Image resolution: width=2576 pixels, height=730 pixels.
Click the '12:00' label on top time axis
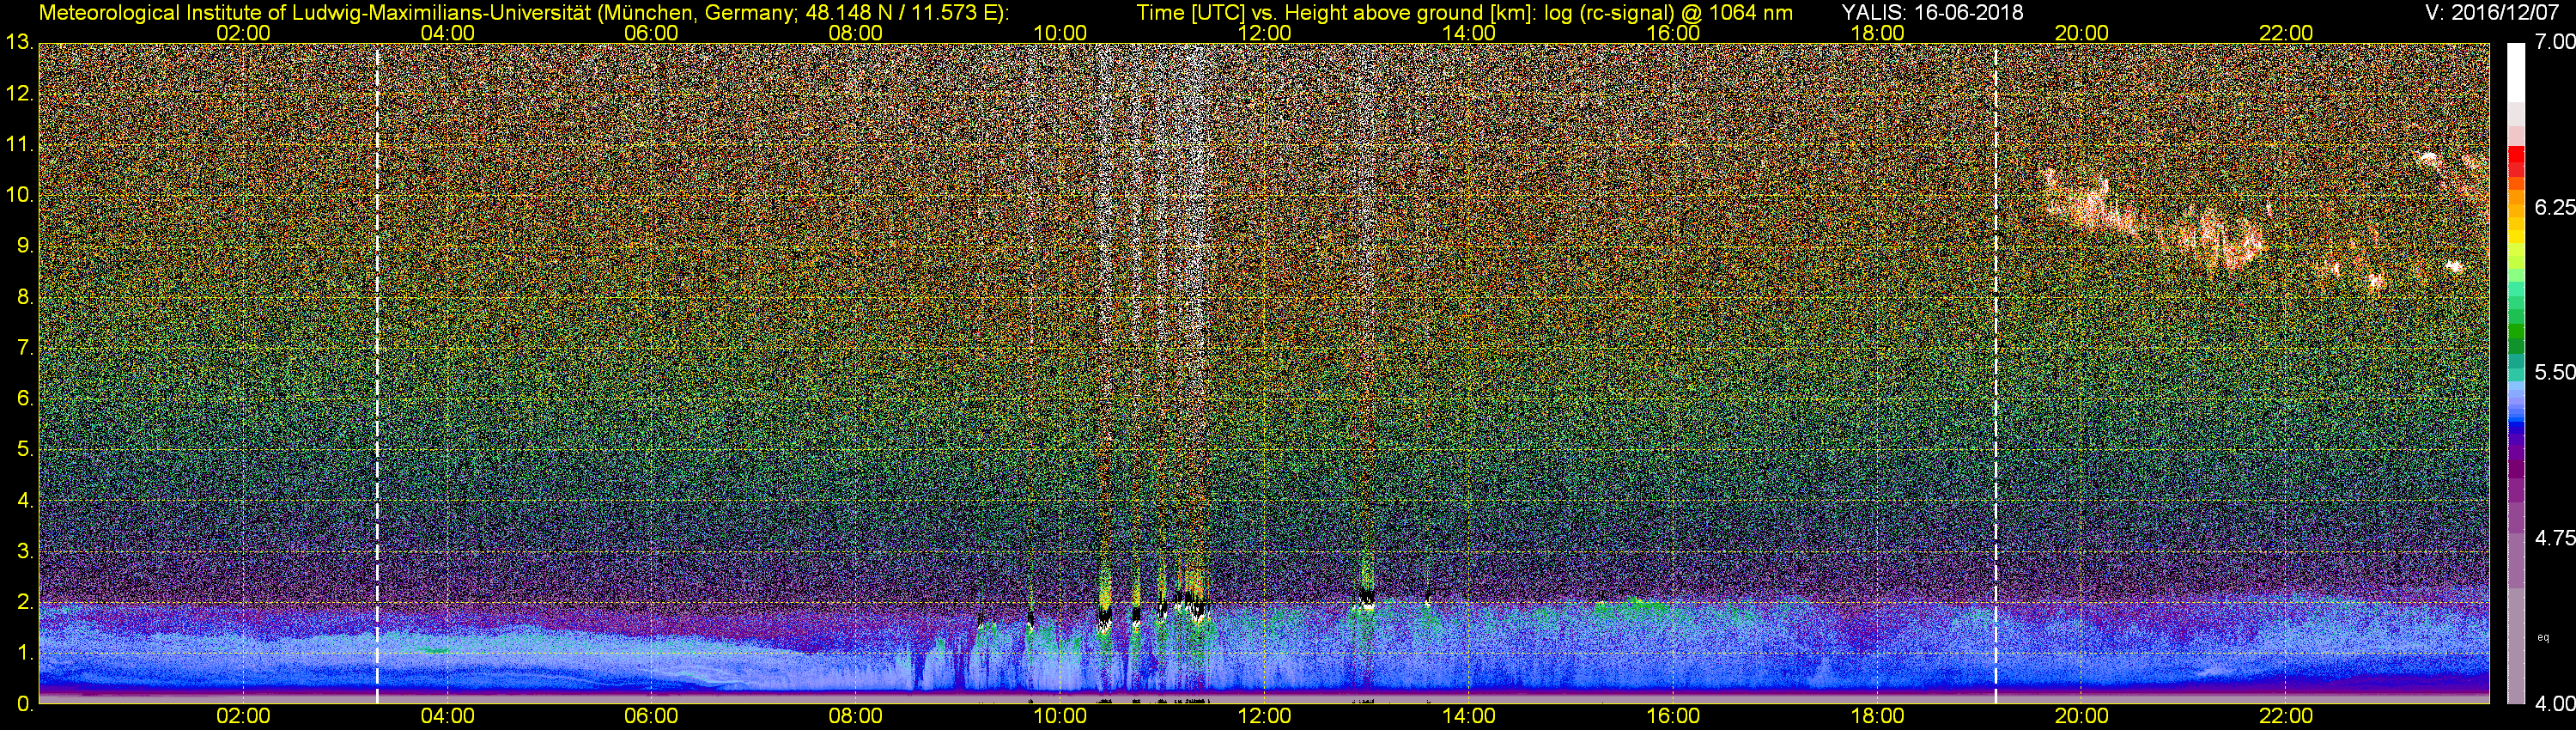1264,33
